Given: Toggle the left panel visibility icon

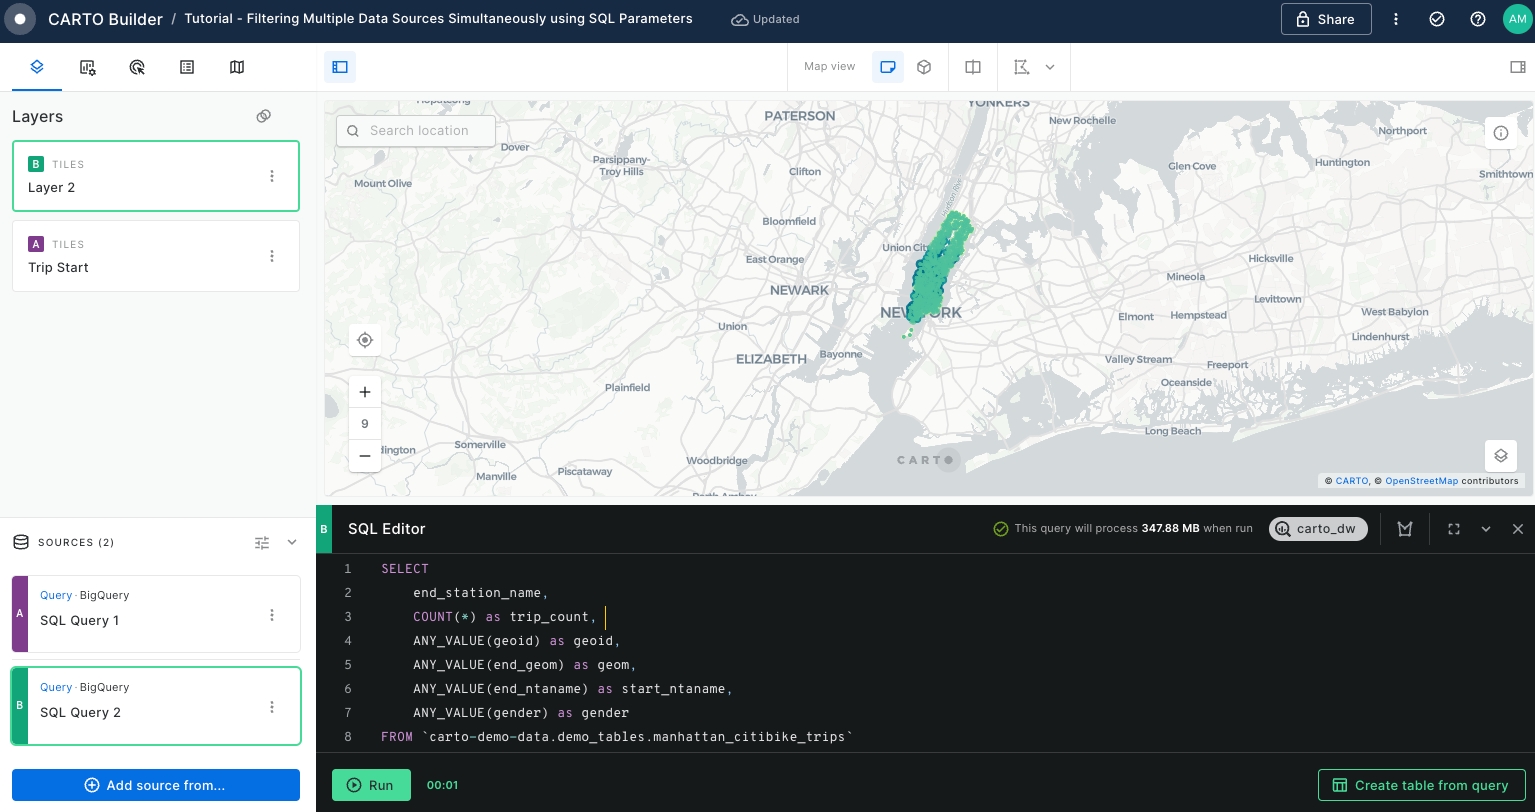Looking at the screenshot, I should 340,67.
